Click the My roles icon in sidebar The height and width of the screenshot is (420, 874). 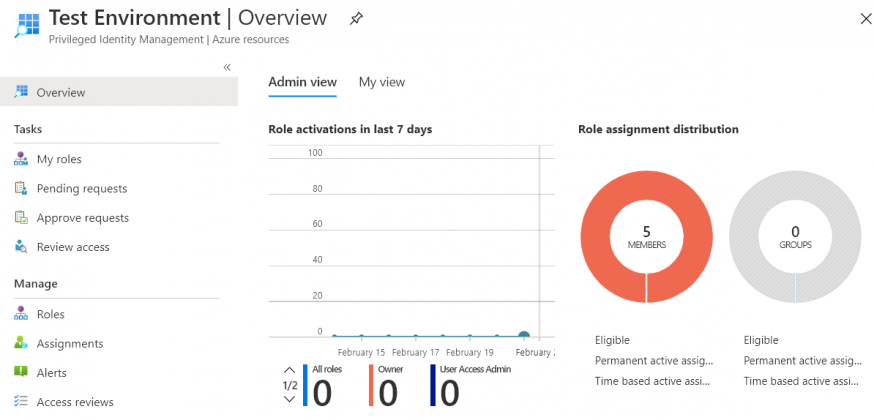(21, 159)
